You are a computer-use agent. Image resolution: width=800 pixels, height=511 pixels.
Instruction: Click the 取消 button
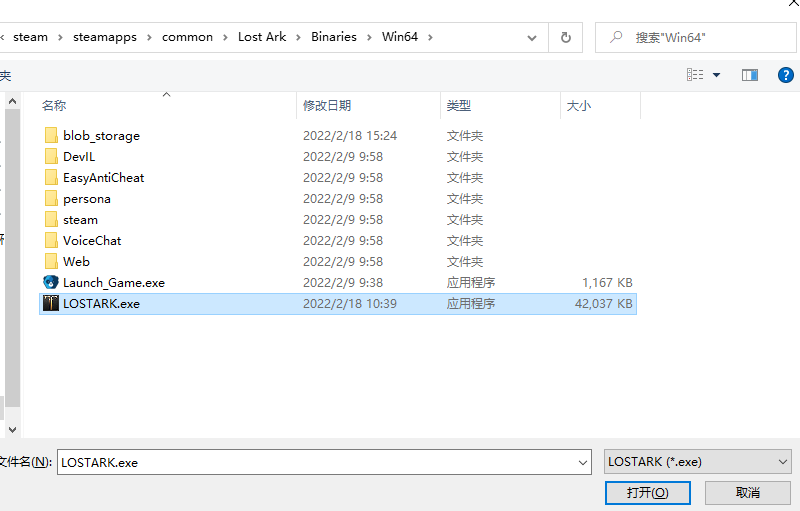point(747,493)
